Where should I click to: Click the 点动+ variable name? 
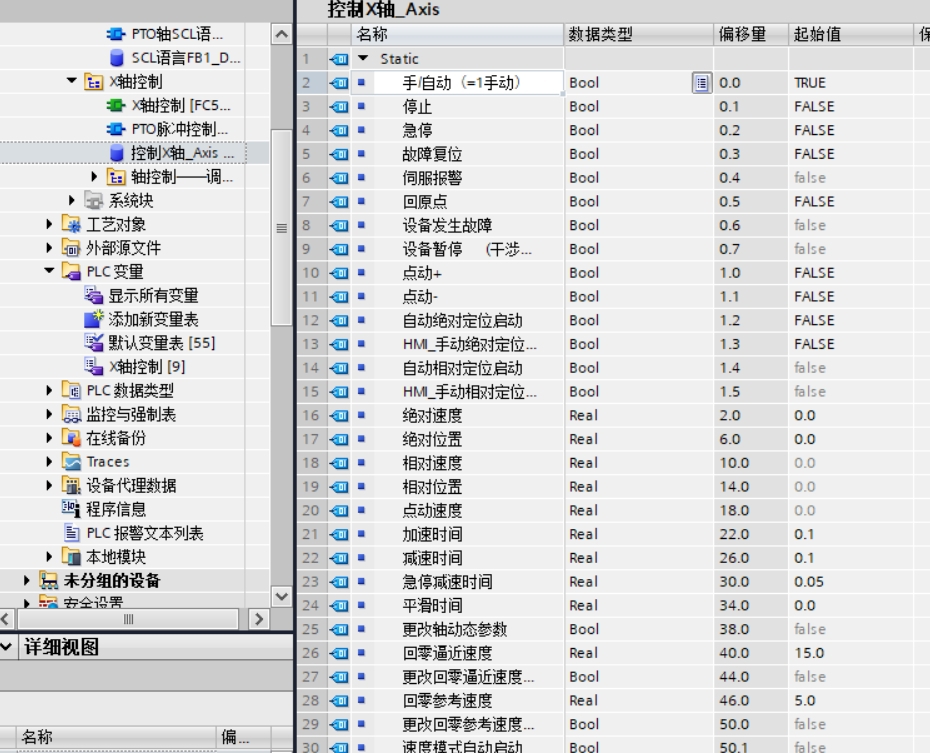click(x=422, y=273)
